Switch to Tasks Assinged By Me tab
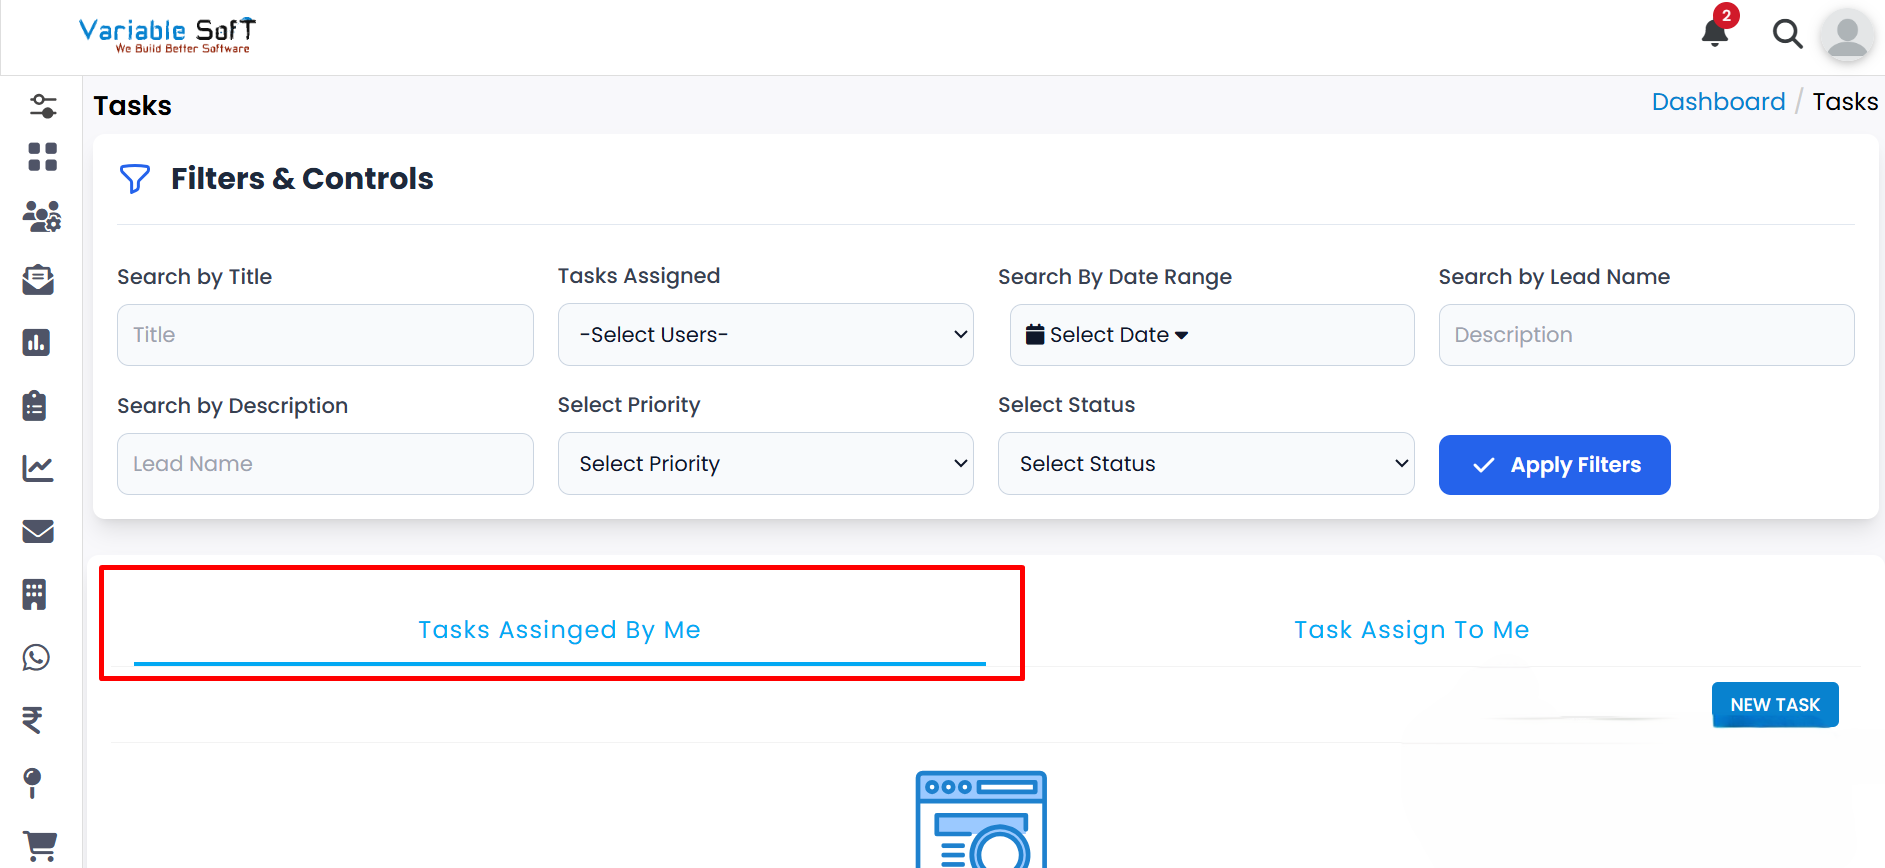This screenshot has height=868, width=1885. [x=559, y=630]
